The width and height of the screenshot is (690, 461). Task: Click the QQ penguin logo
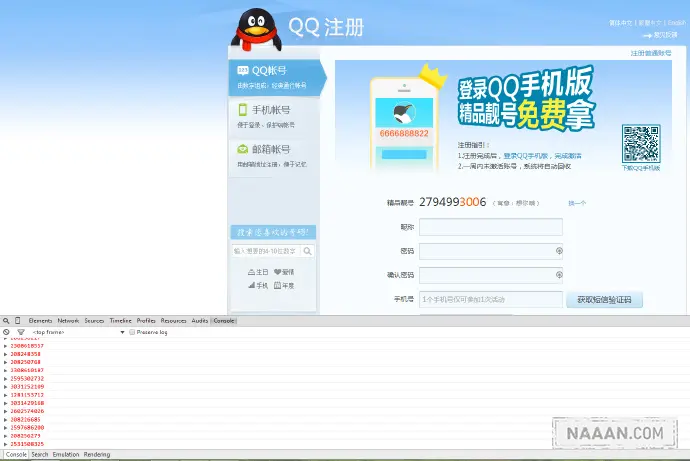click(x=256, y=29)
